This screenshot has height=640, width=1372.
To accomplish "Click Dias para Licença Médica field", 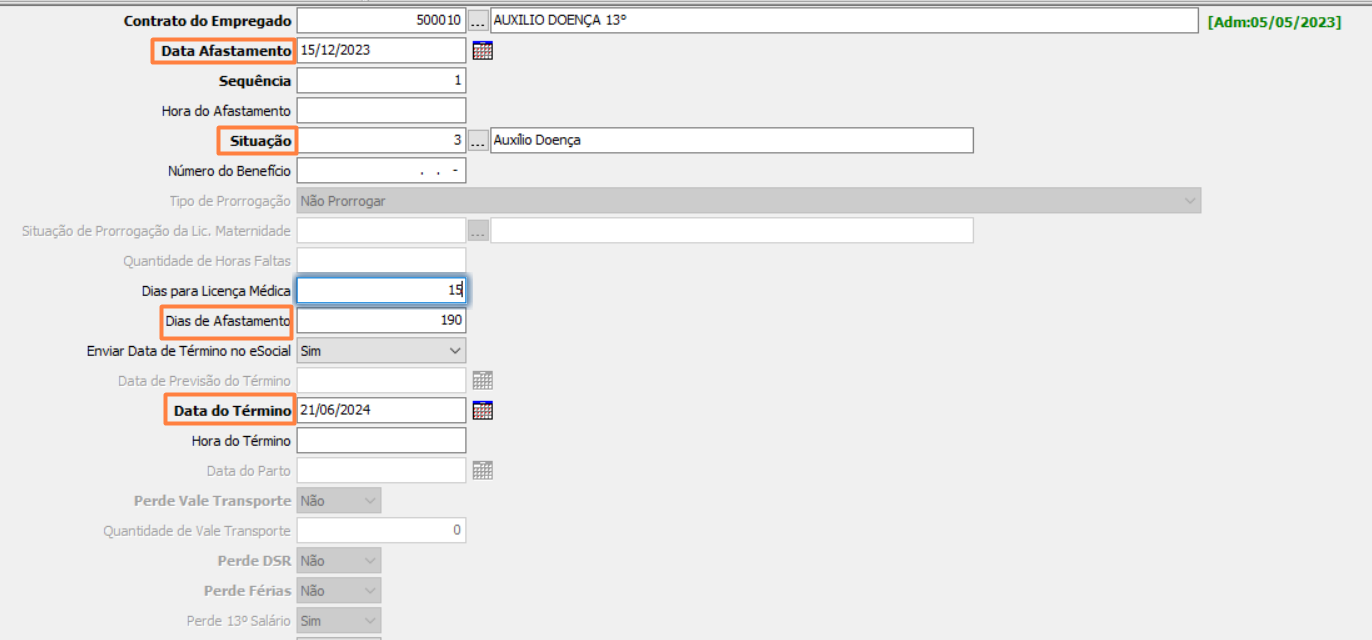I will coord(380,291).
